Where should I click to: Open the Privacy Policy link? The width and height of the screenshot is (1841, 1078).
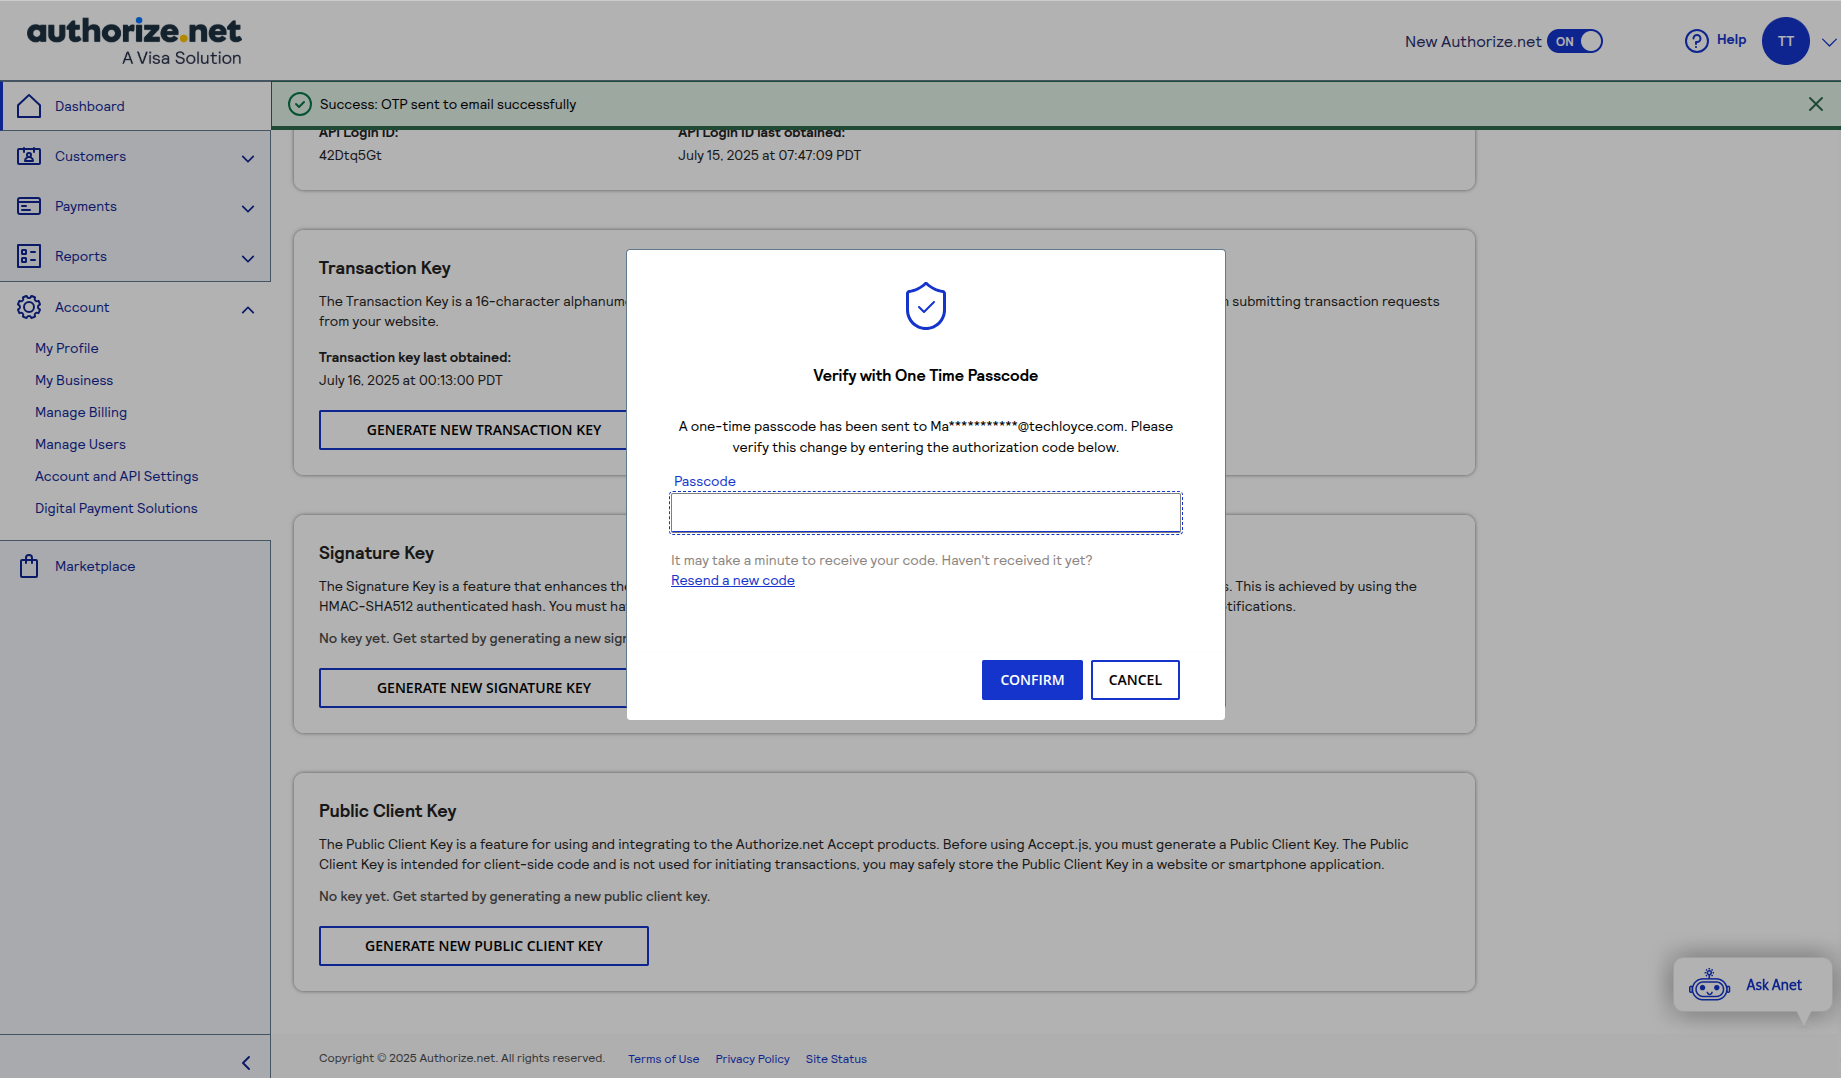(x=753, y=1059)
